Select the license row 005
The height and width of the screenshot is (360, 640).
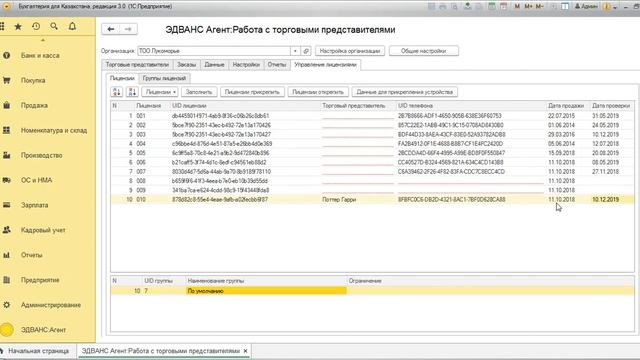[372, 153]
